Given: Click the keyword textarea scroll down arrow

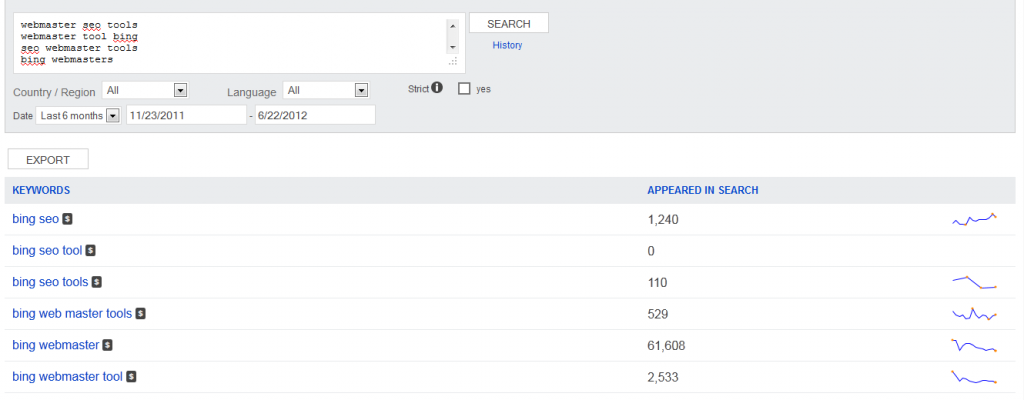Looking at the screenshot, I should 452,48.
